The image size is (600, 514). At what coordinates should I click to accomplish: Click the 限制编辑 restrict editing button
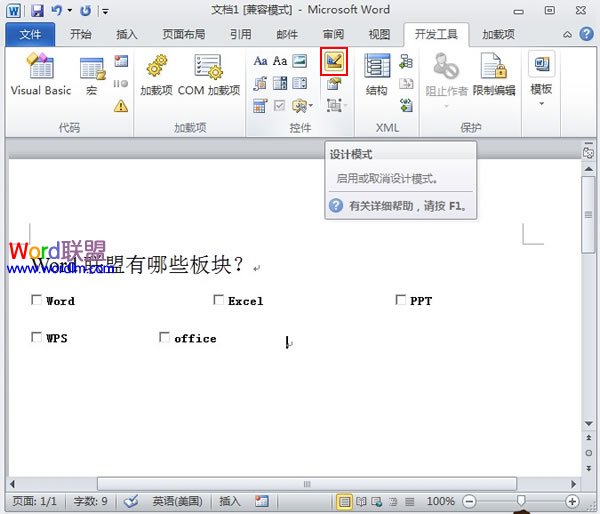494,75
